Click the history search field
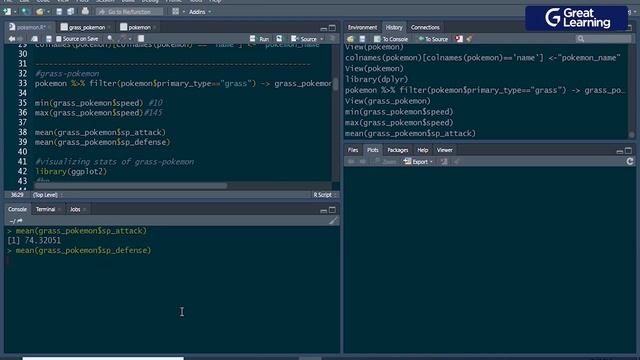 [x=604, y=39]
